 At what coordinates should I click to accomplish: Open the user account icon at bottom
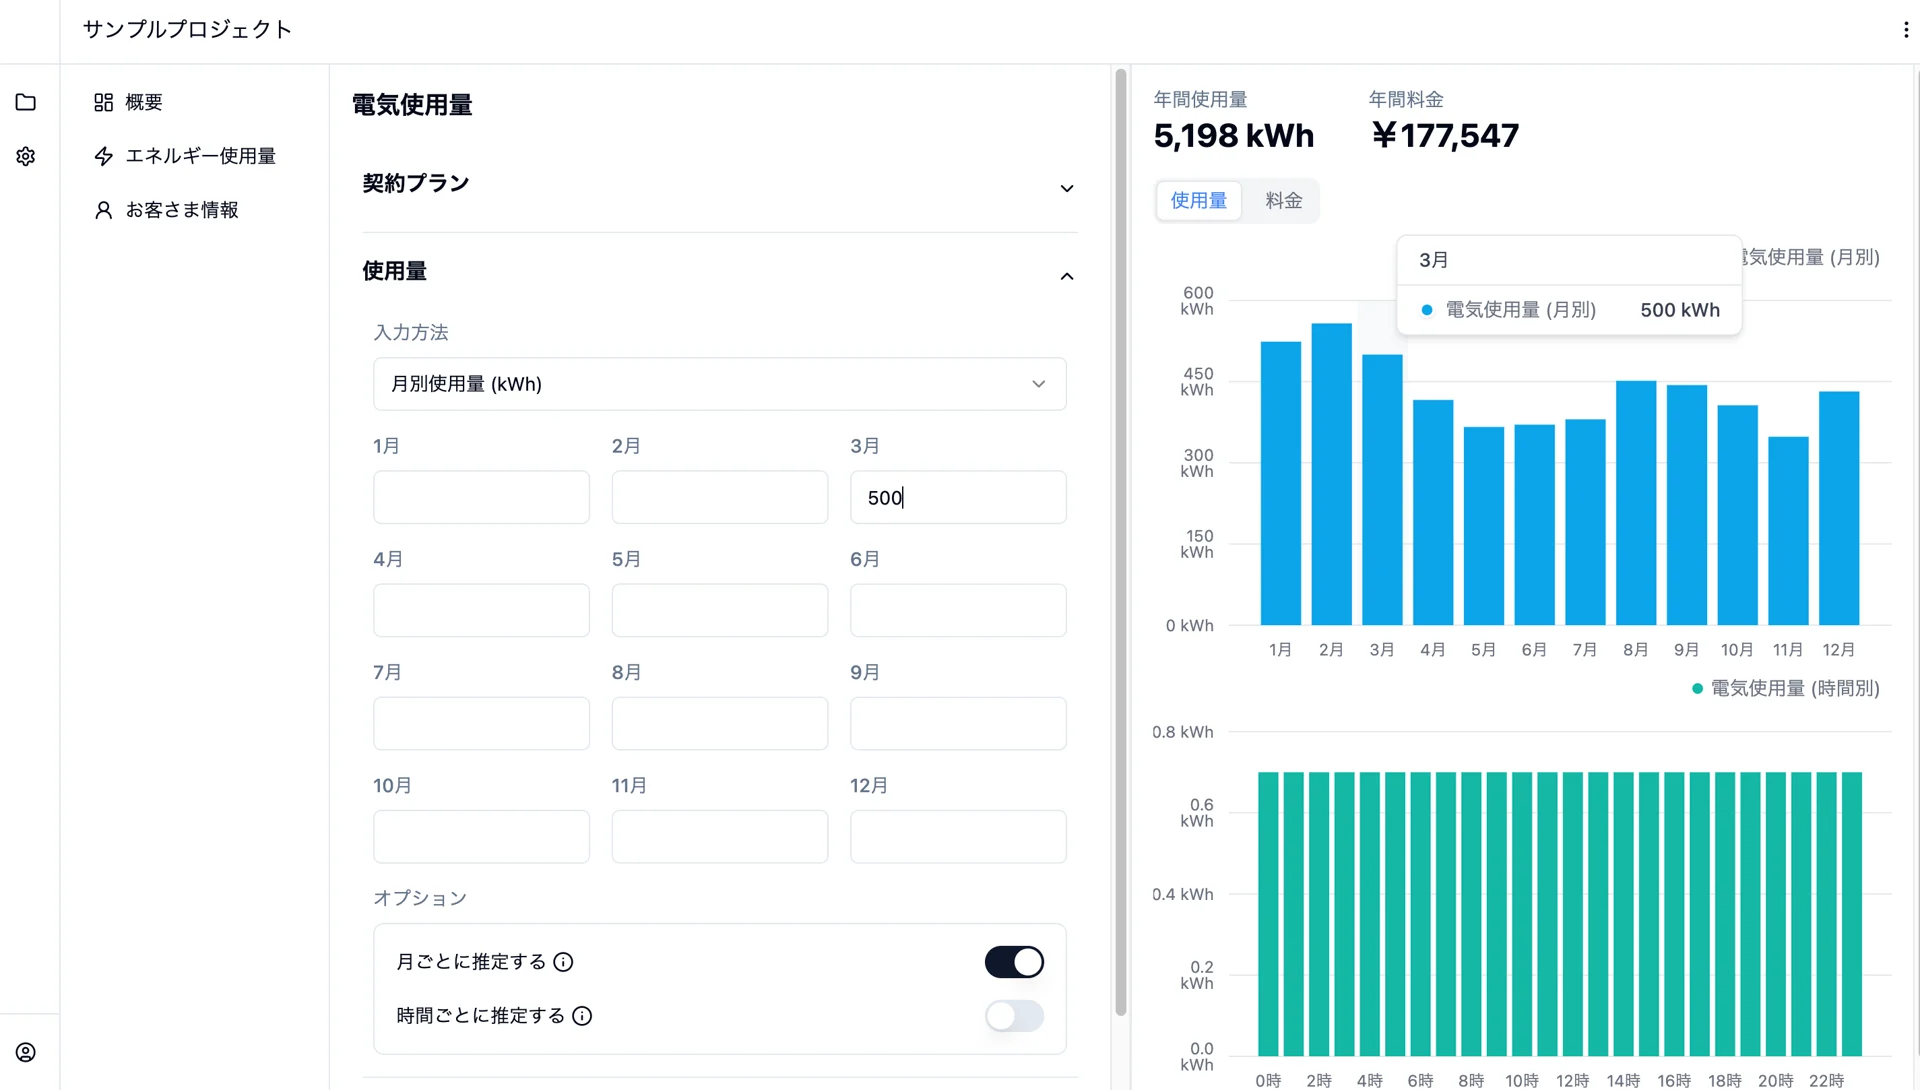pos(26,1052)
